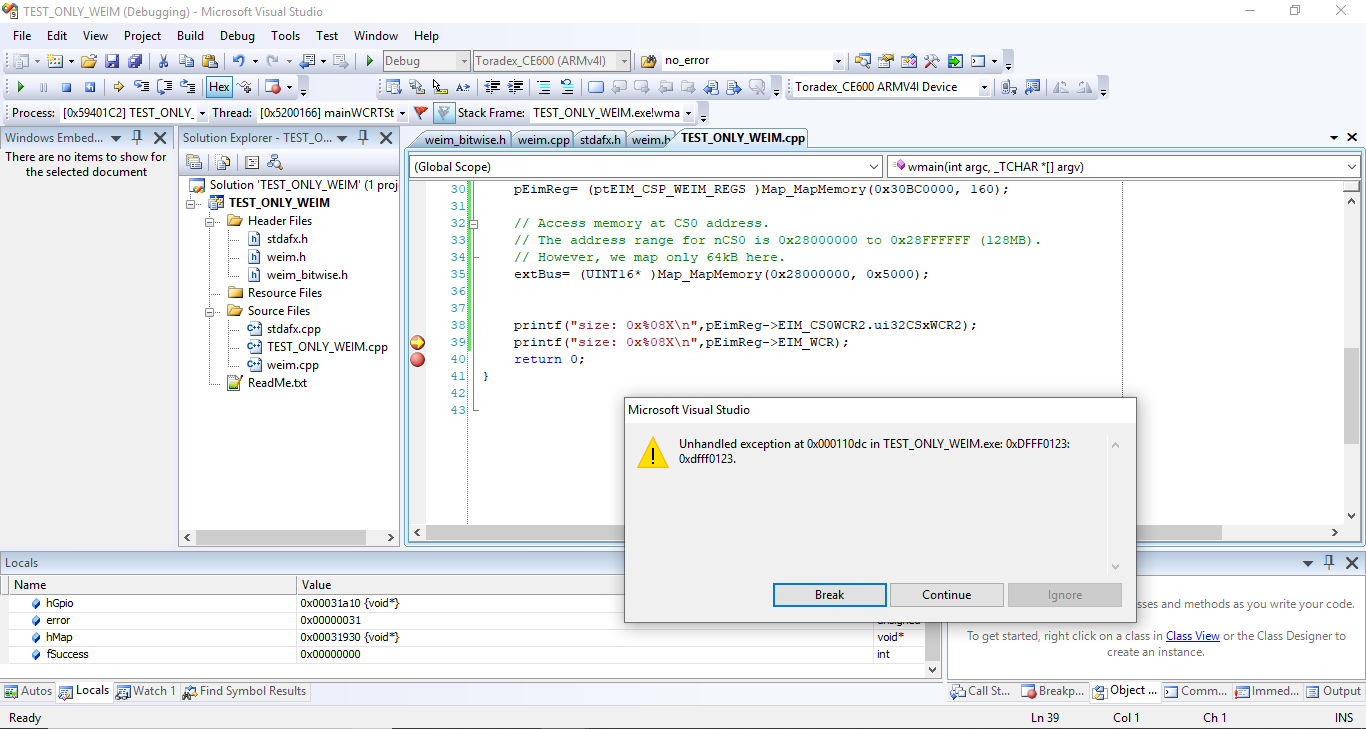This screenshot has width=1366, height=729.
Task: Switch to stdafx.h editor tab
Action: coord(601,140)
